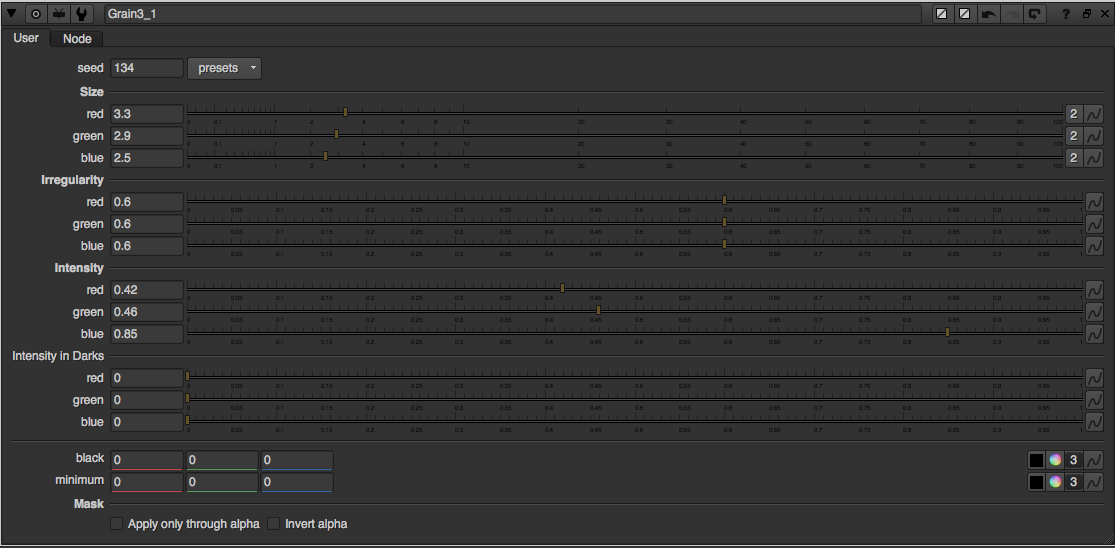
Task: Open animation menu for Intensity blue
Action: [1094, 334]
